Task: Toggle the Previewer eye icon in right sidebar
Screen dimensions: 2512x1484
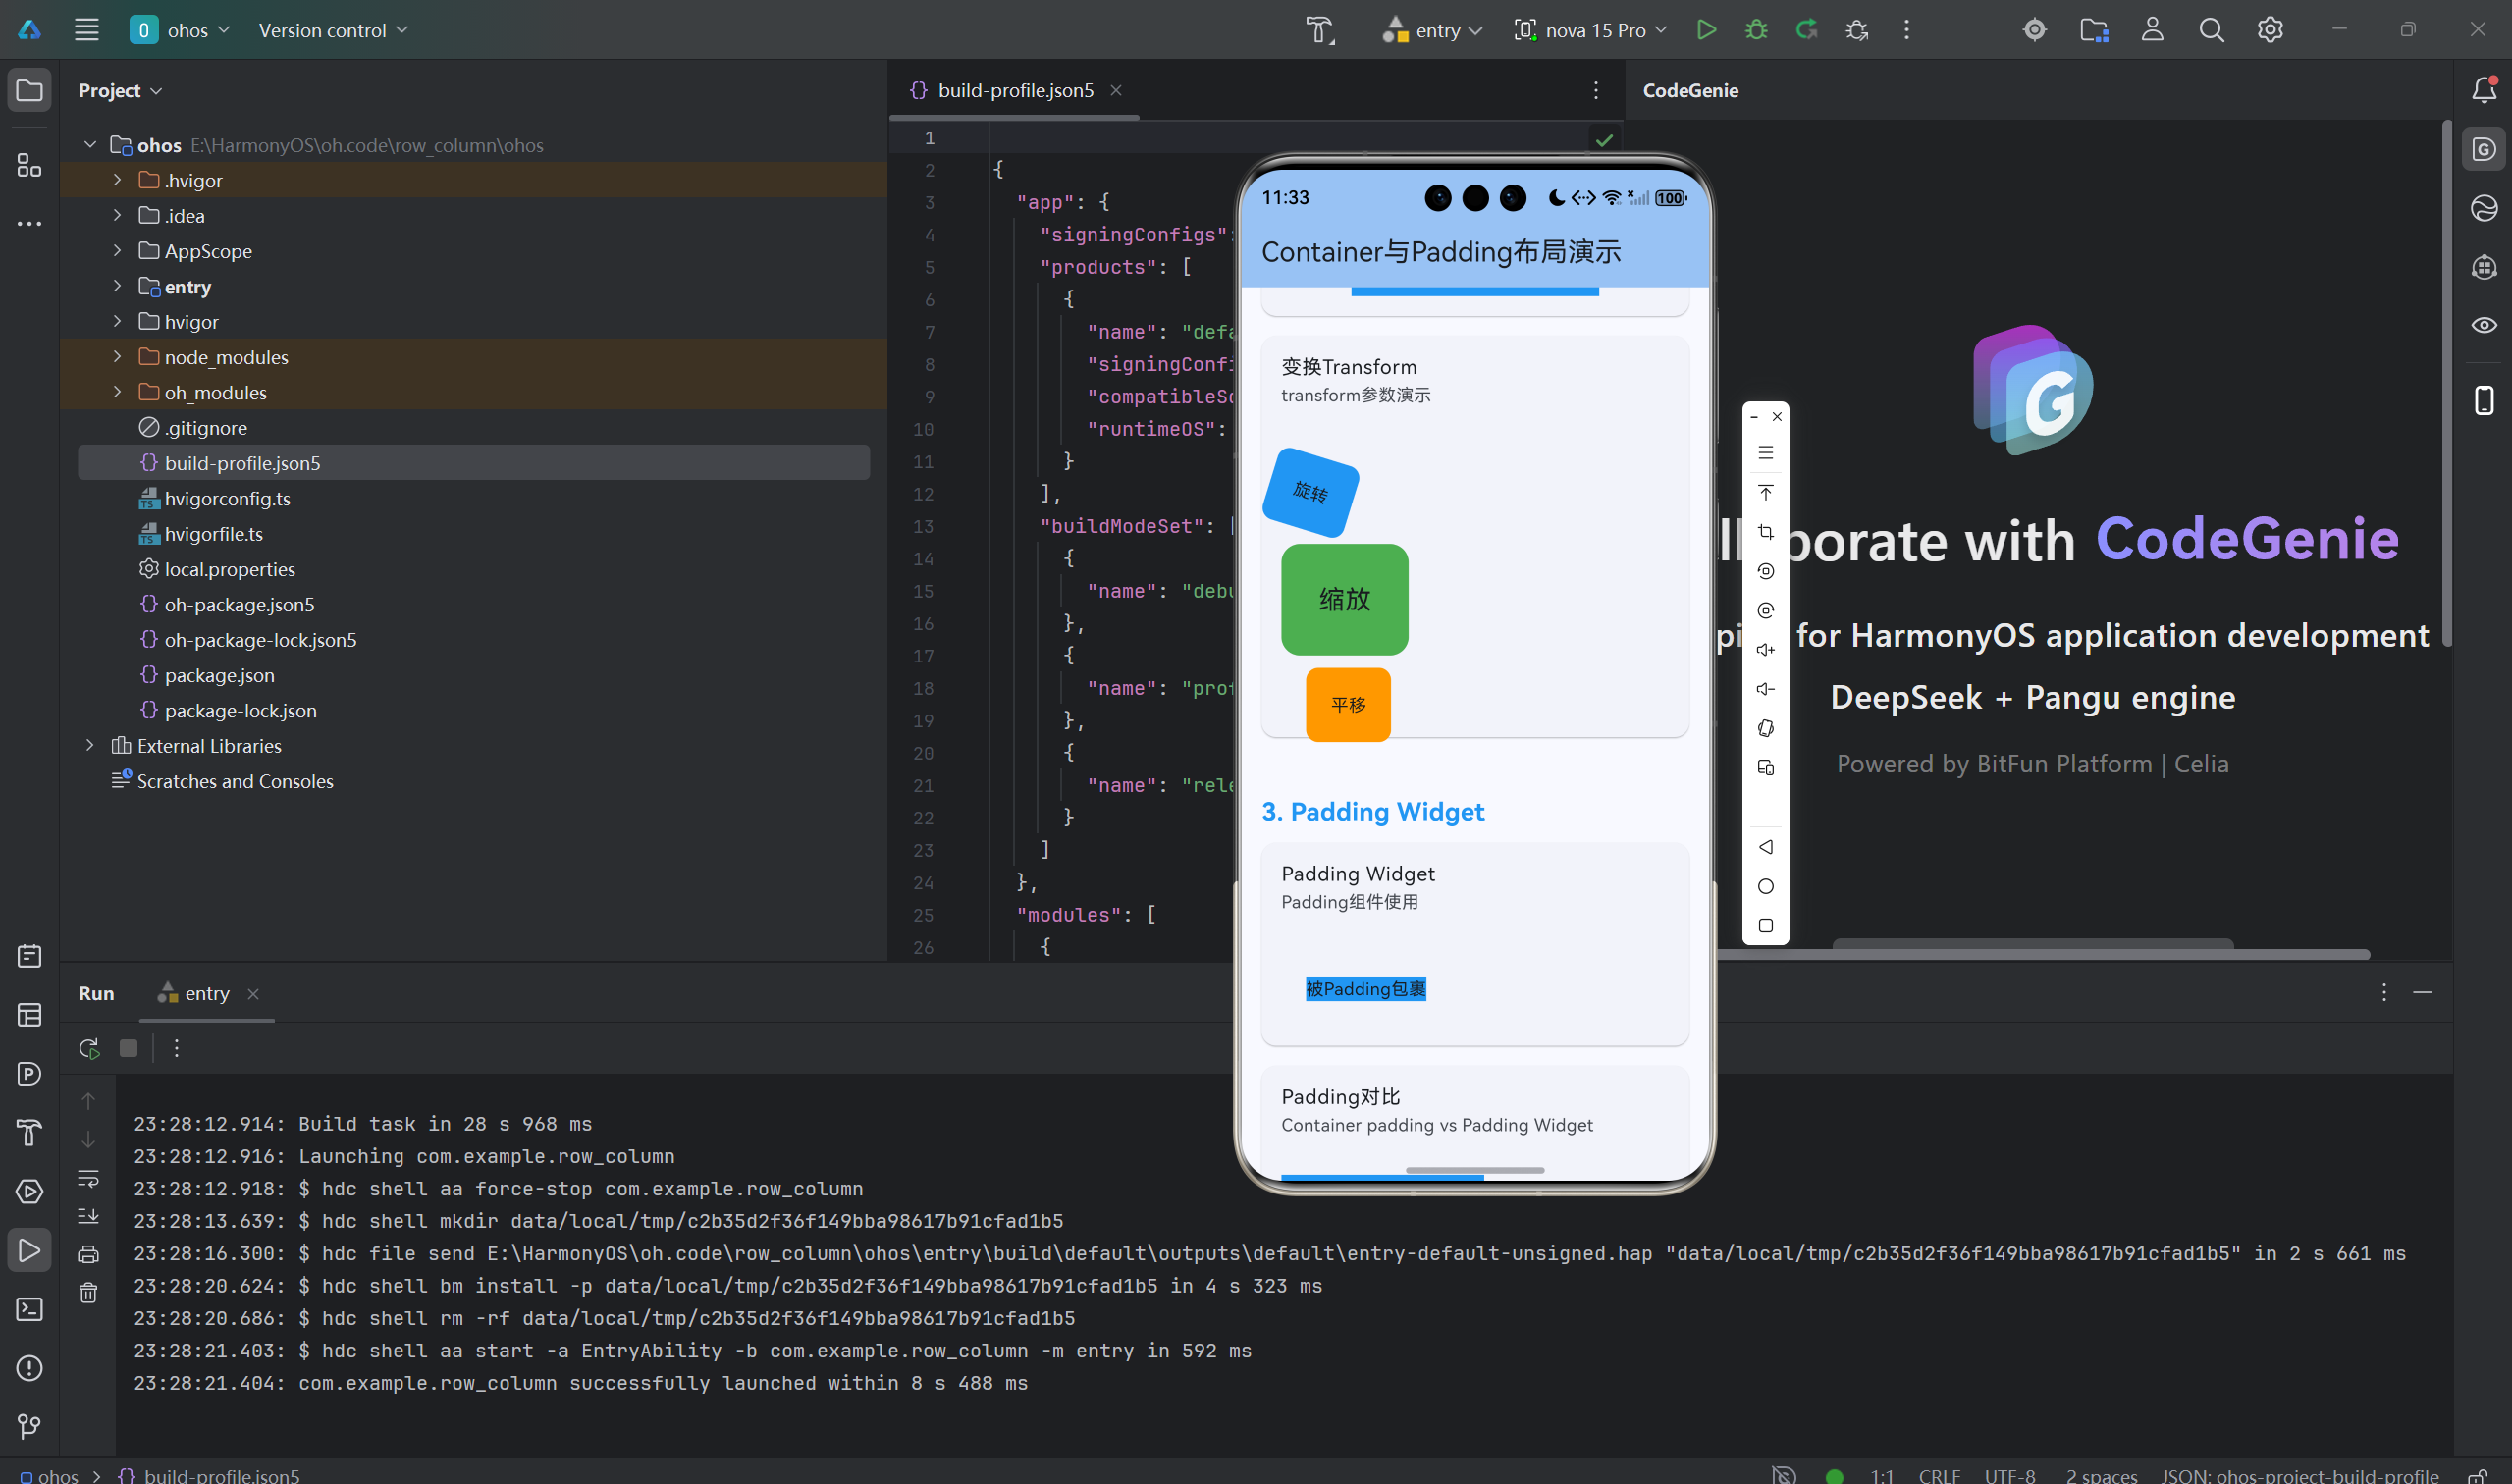Action: pos(2484,325)
